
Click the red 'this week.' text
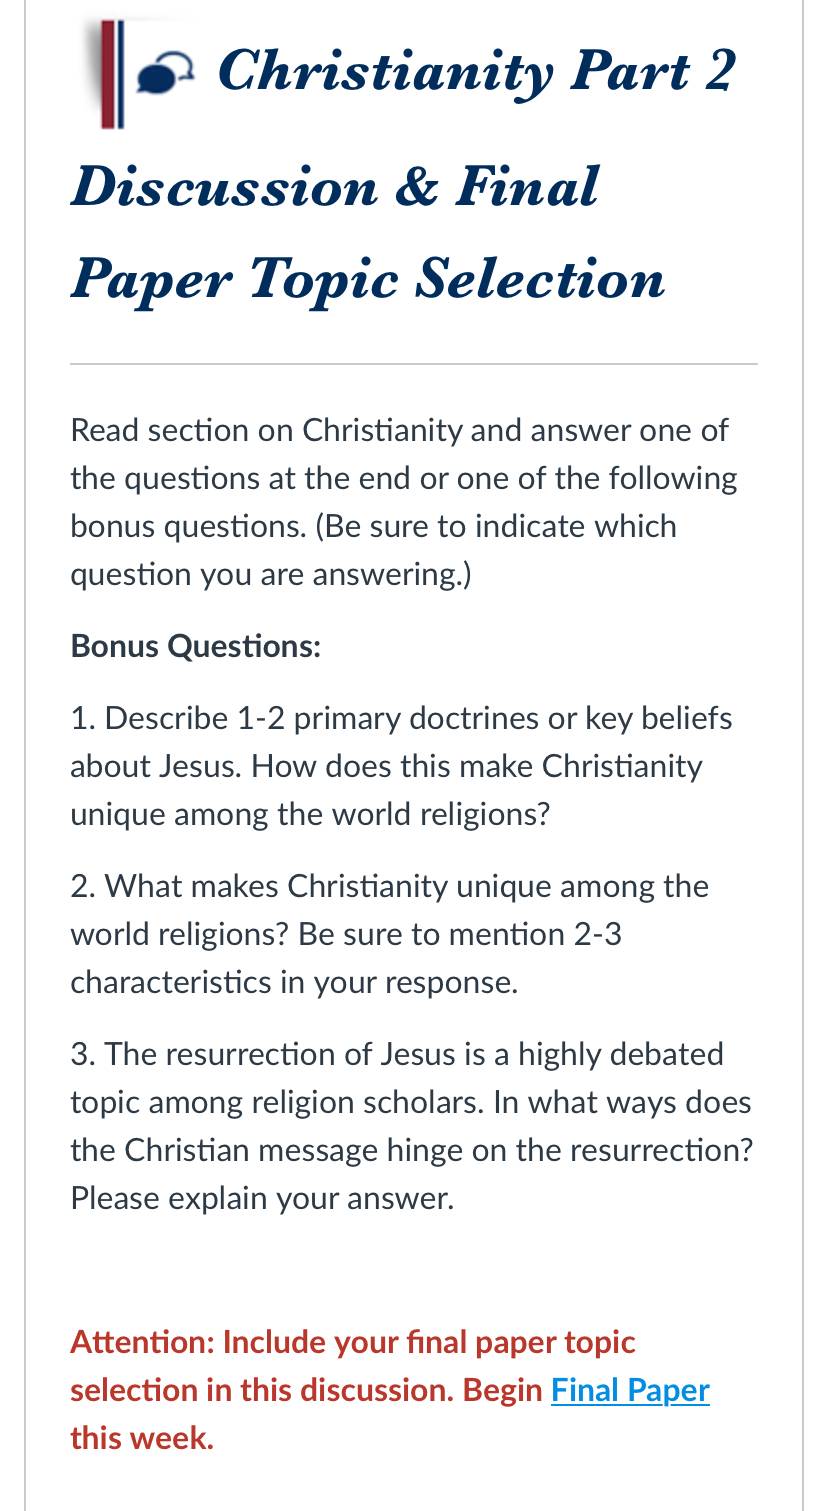(142, 1438)
